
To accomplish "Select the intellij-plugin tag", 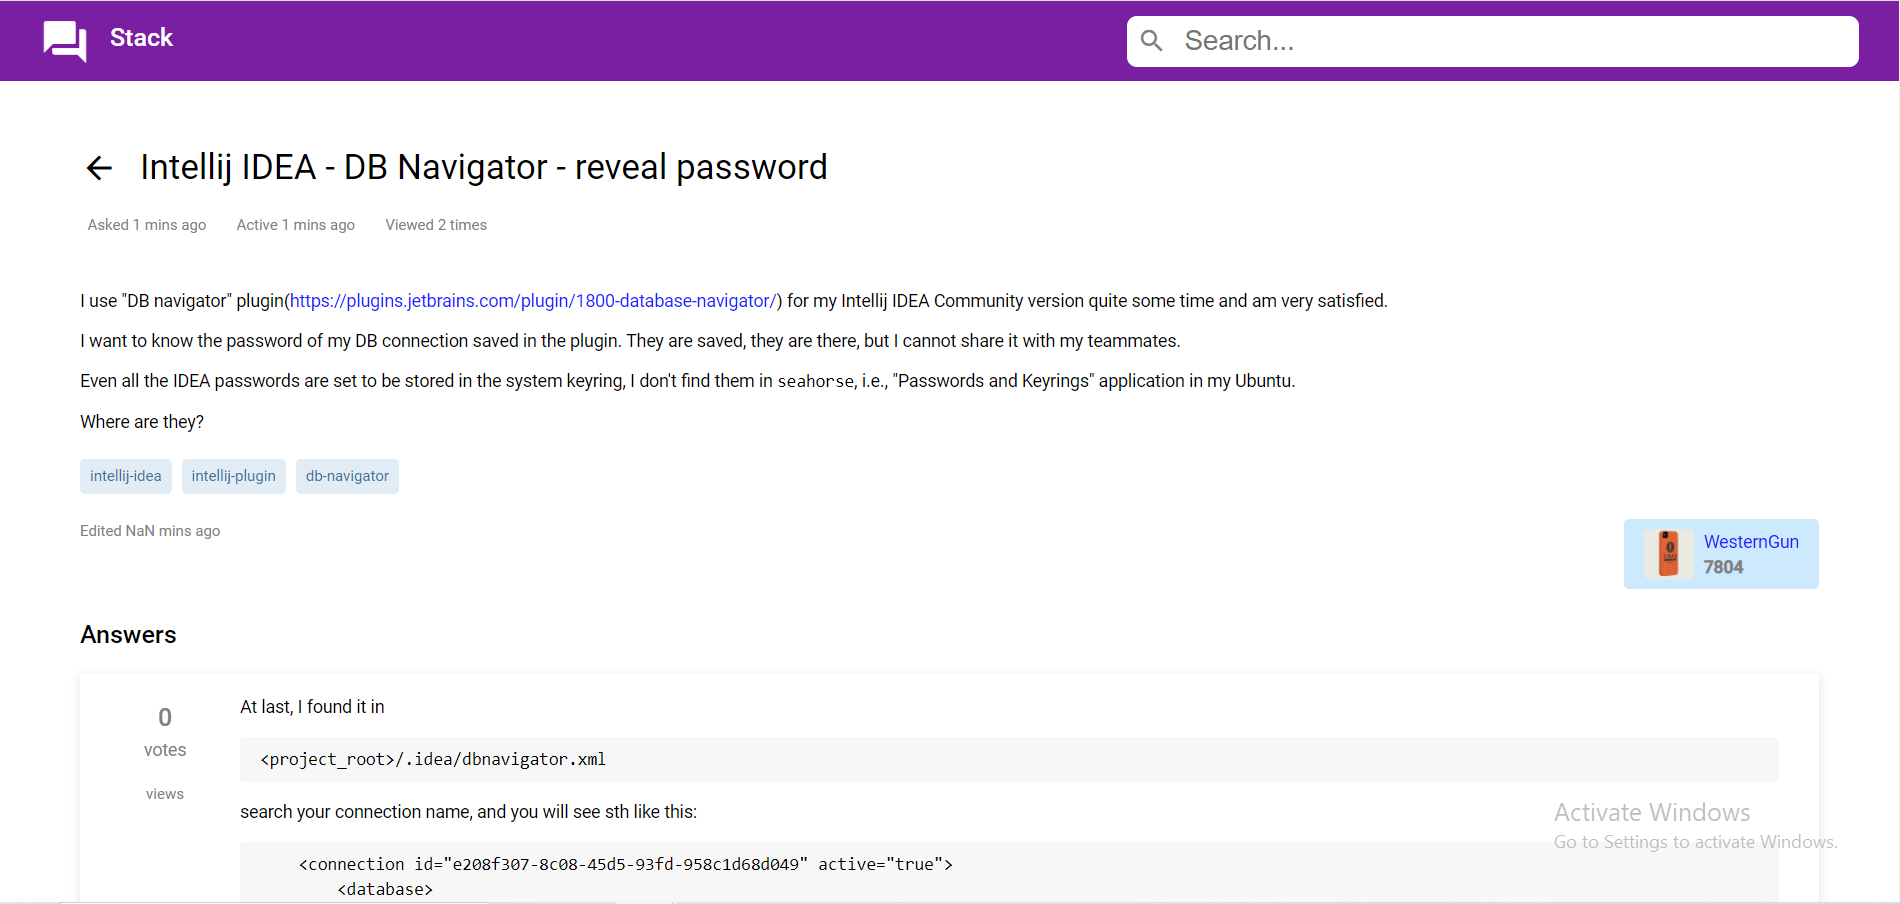I will (x=233, y=476).
